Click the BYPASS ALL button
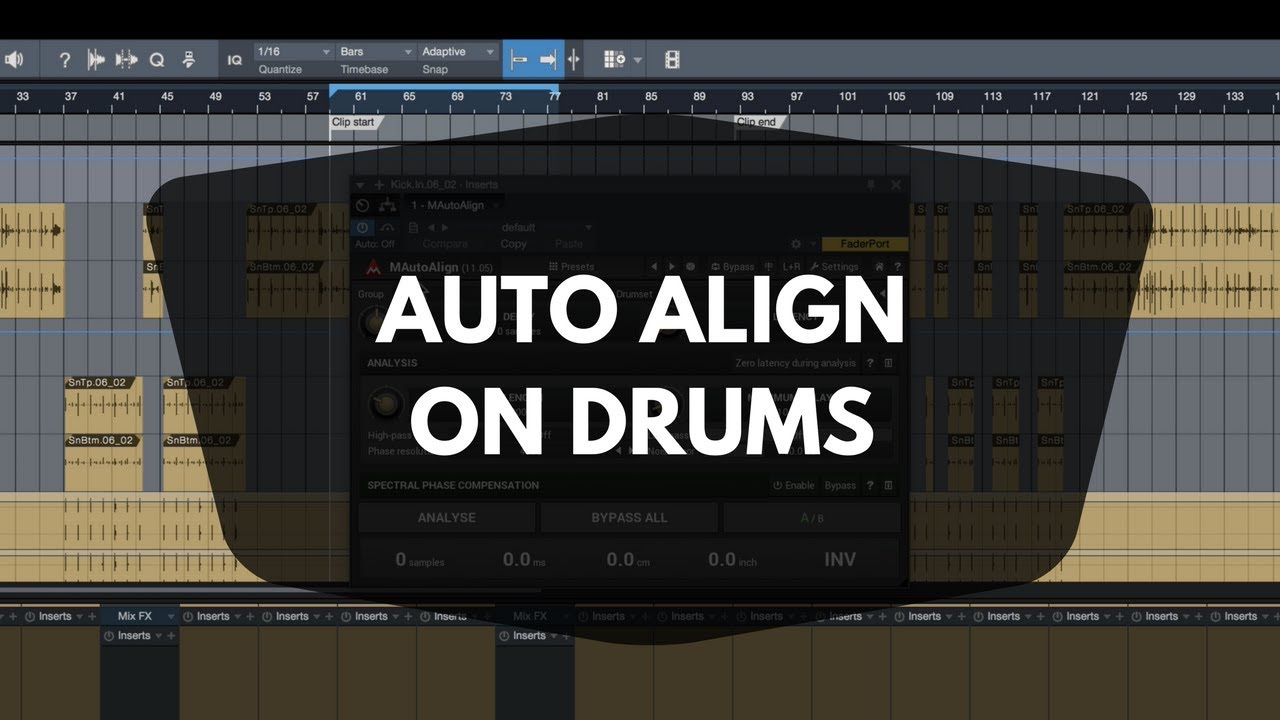 click(629, 517)
